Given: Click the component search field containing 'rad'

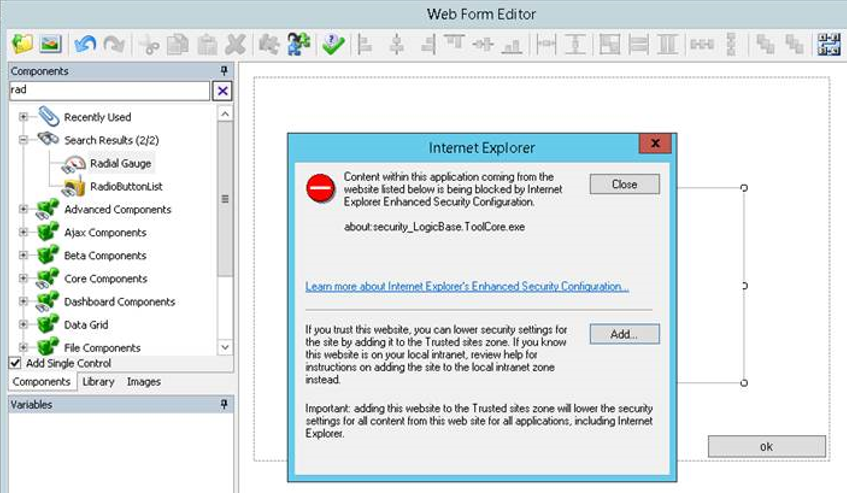Looking at the screenshot, I should click(x=109, y=90).
